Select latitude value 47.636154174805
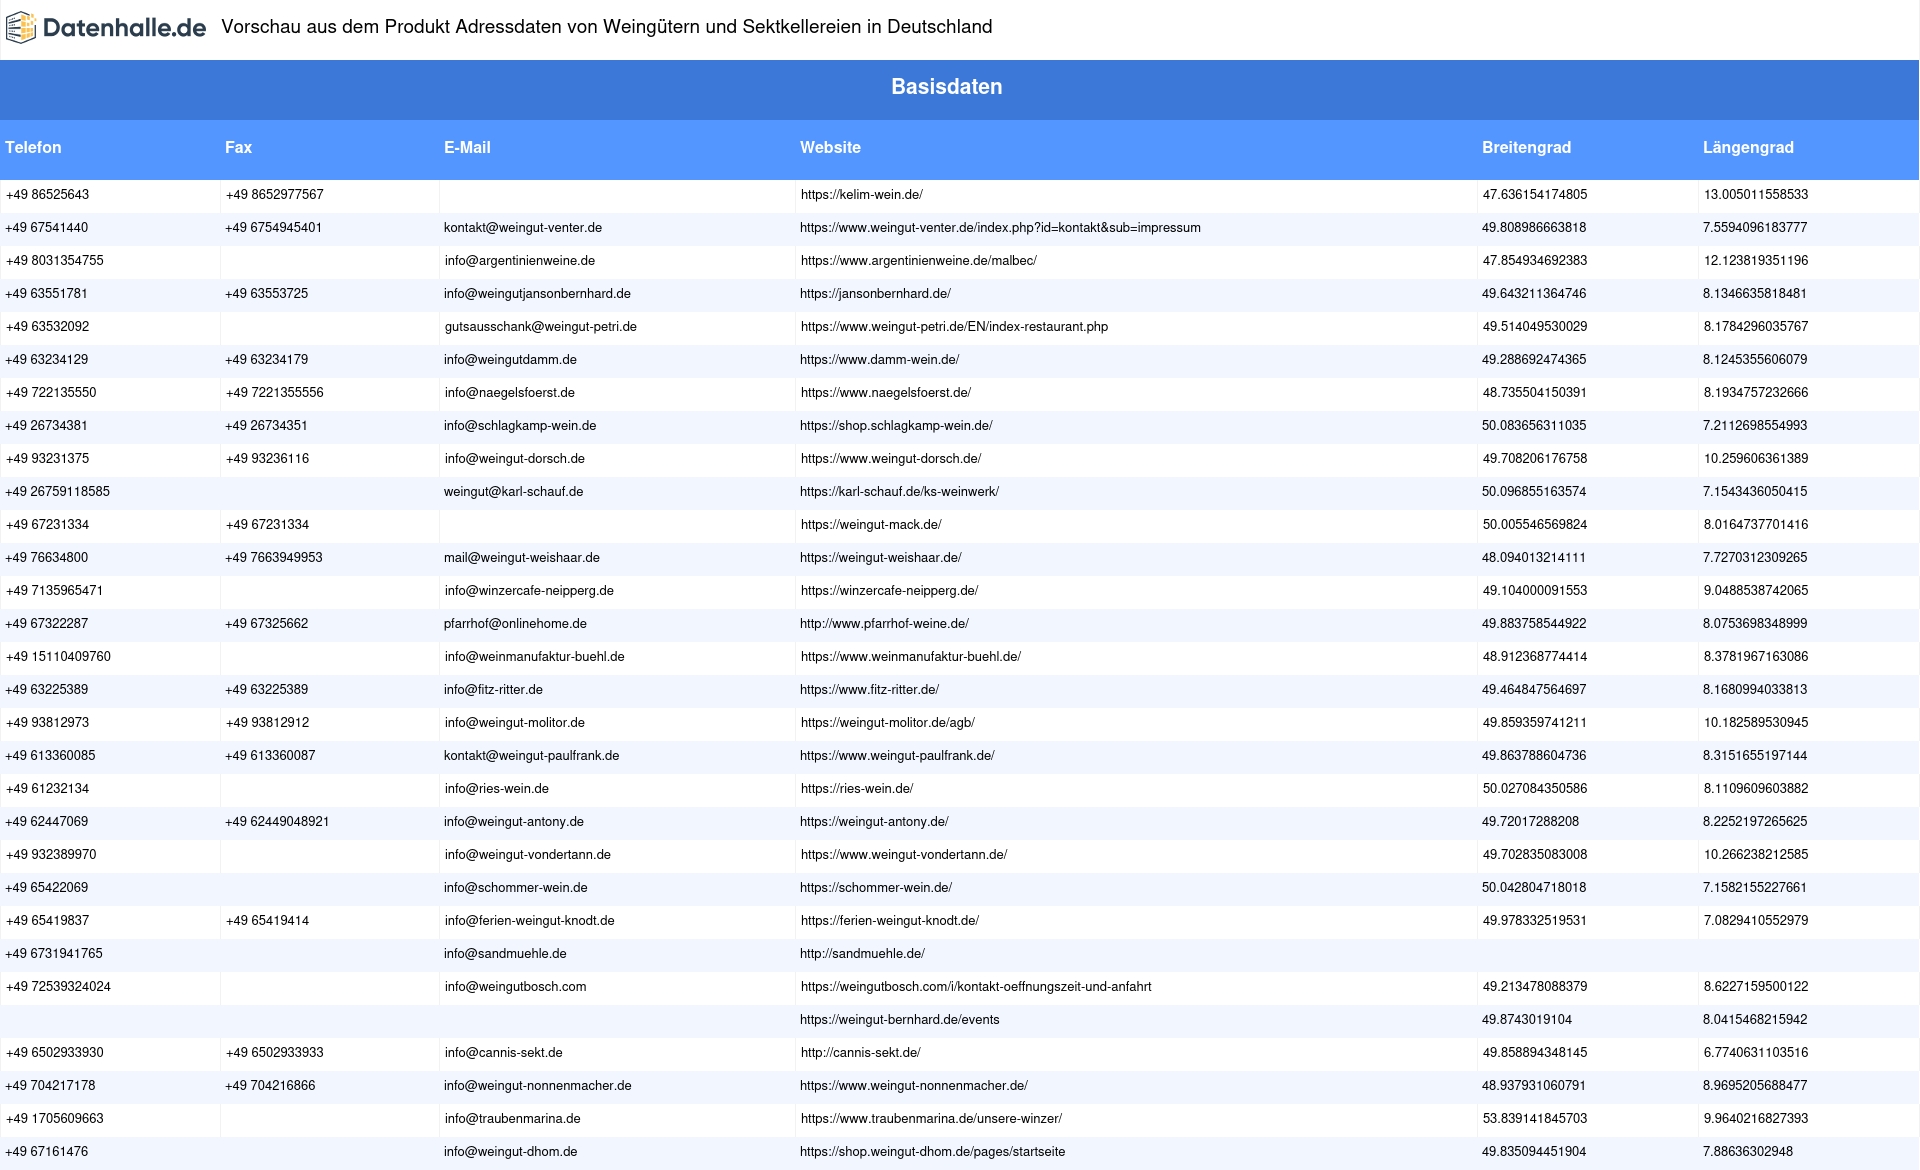The image size is (1920, 1170). pyautogui.click(x=1534, y=195)
